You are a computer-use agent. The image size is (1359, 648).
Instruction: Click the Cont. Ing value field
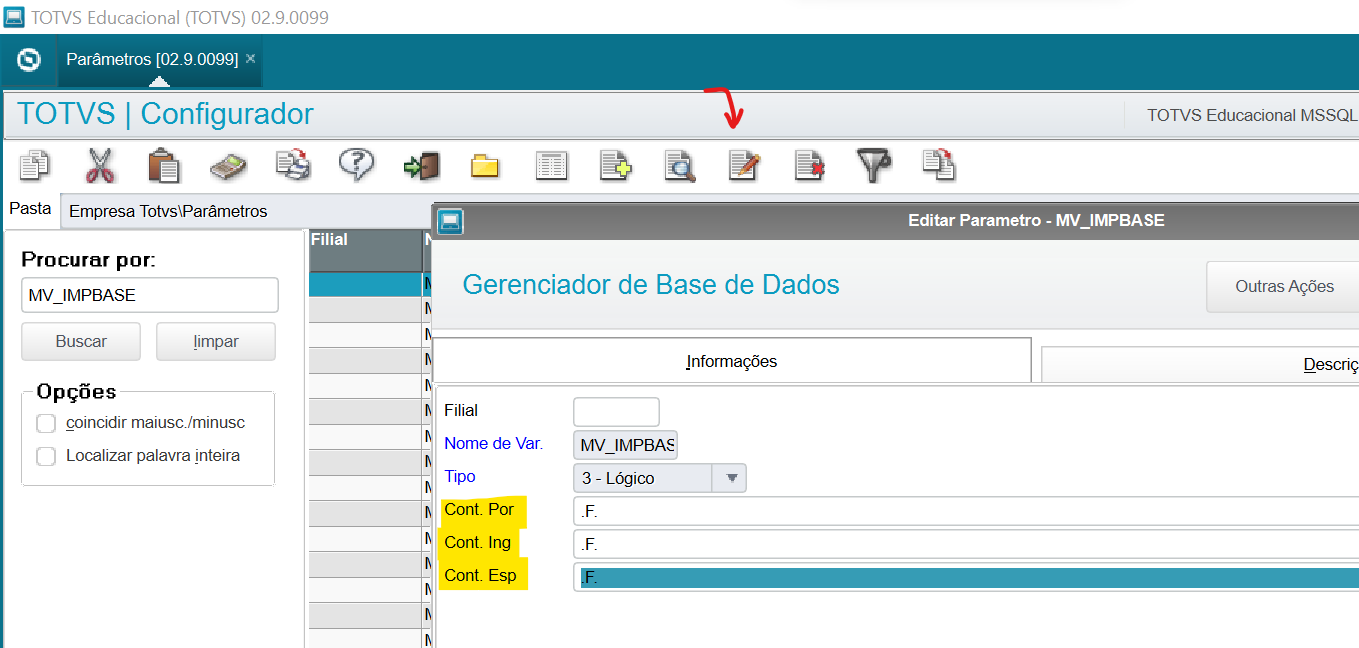click(x=966, y=544)
